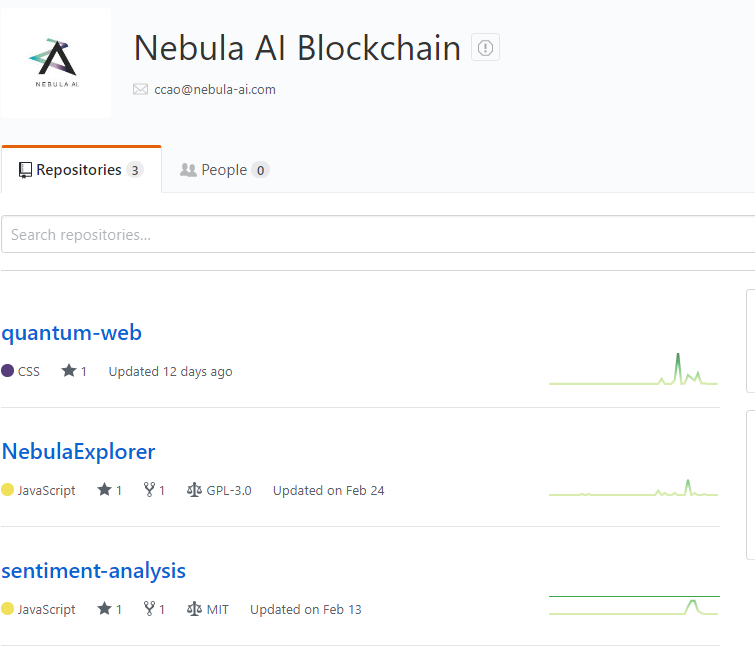Click the star icon for quantum-web
755x652 pixels.
point(69,371)
